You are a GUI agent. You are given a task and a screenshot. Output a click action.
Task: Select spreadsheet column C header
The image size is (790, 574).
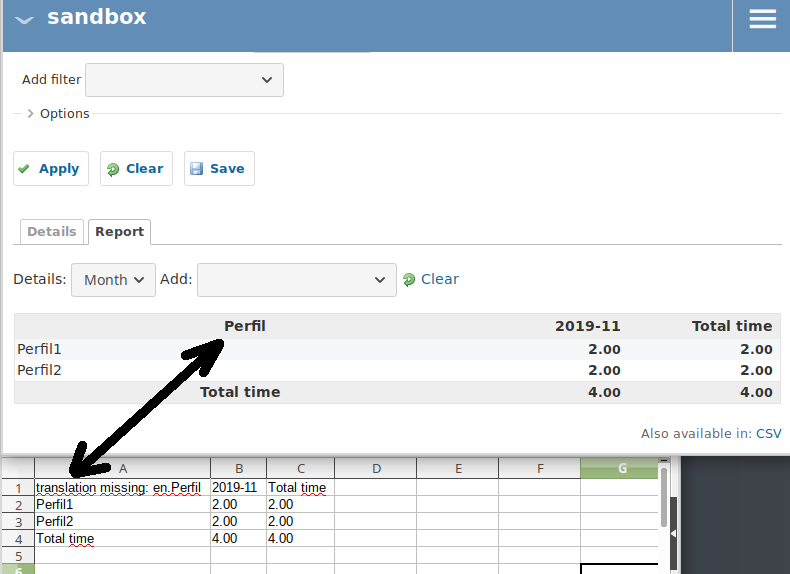click(x=300, y=468)
